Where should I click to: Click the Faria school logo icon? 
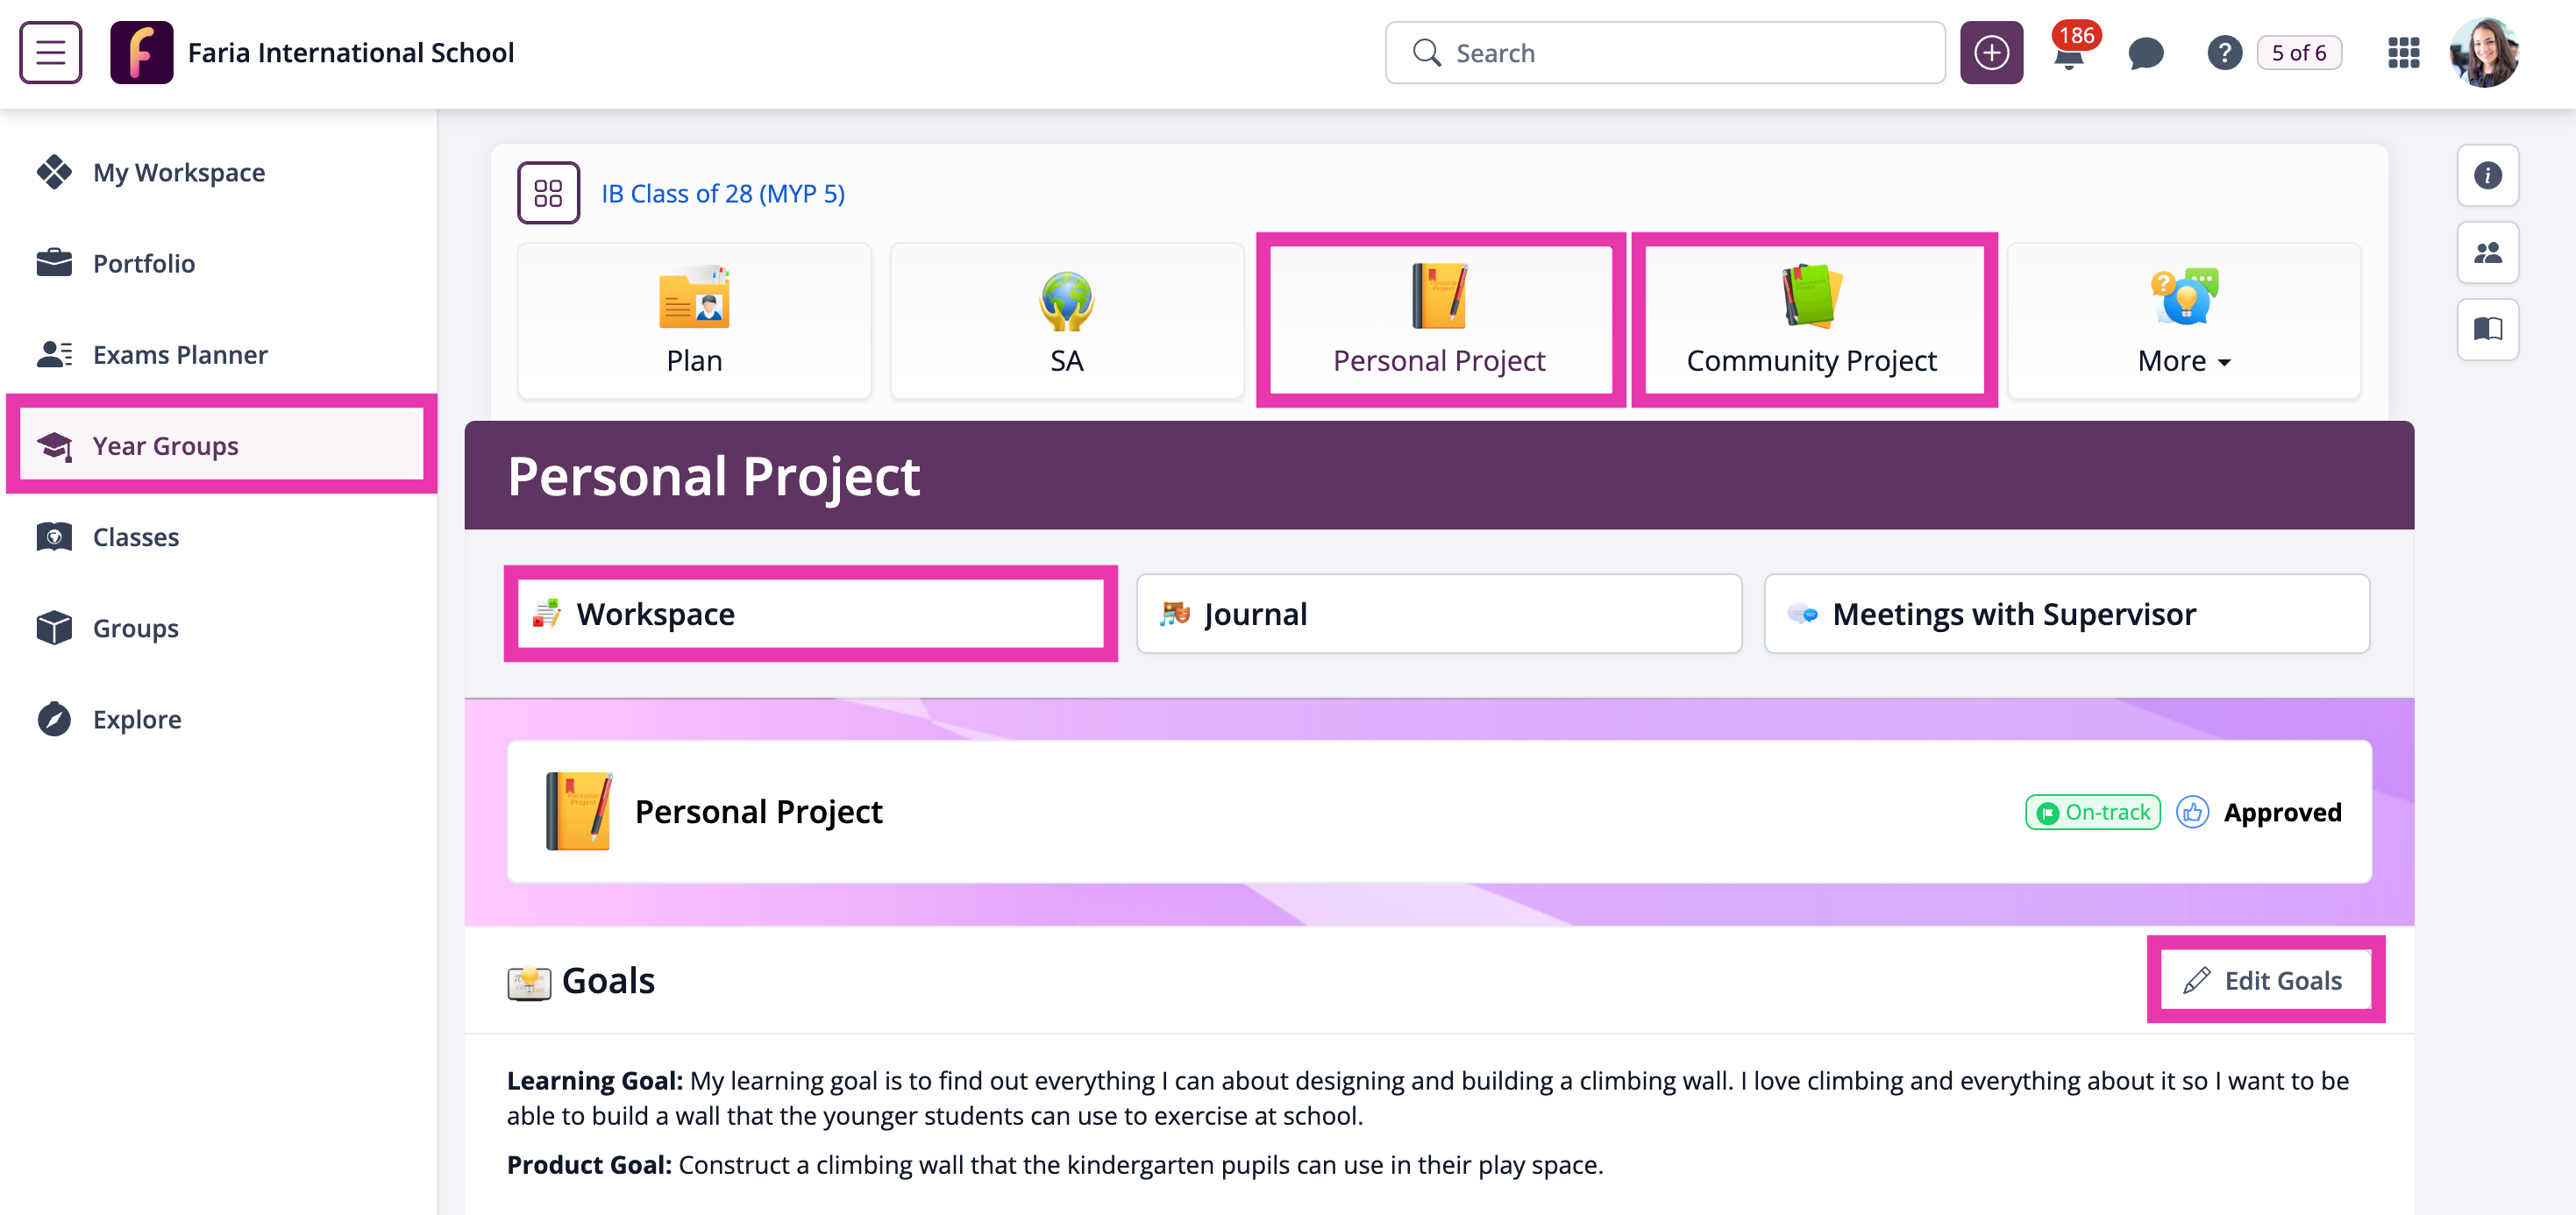[141, 52]
